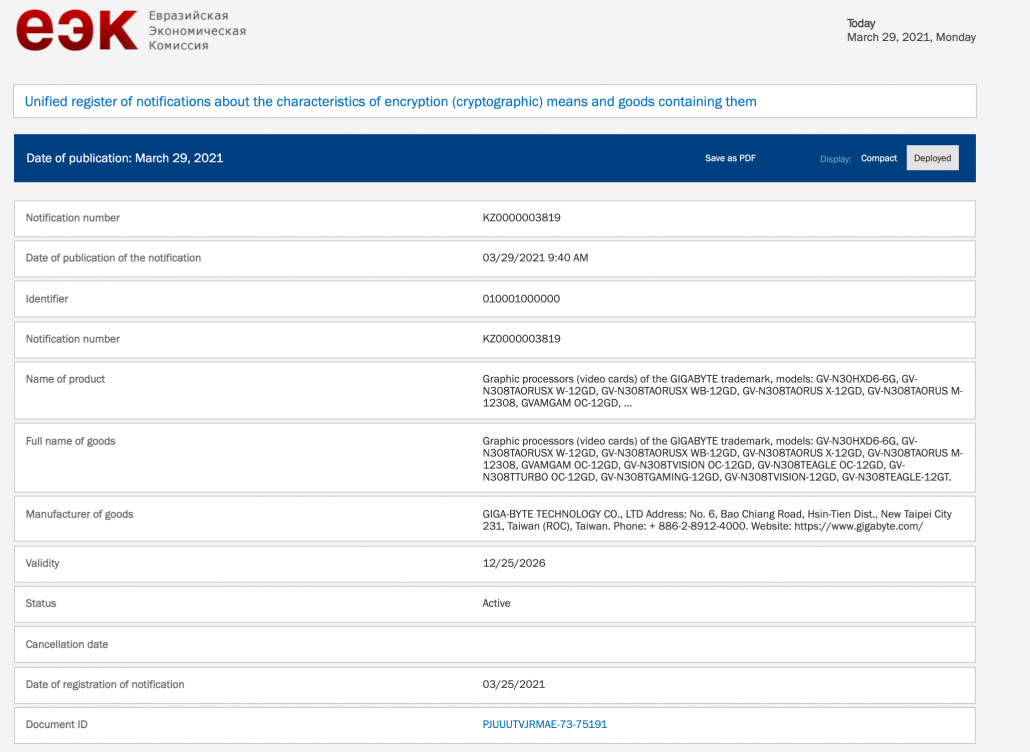Viewport: 1030px width, 752px height.
Task: Click the gigabyte.com website URL
Action: click(x=860, y=526)
